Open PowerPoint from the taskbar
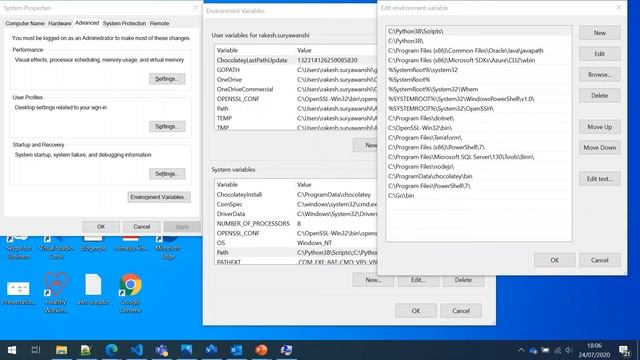The image size is (640, 360). (261, 350)
